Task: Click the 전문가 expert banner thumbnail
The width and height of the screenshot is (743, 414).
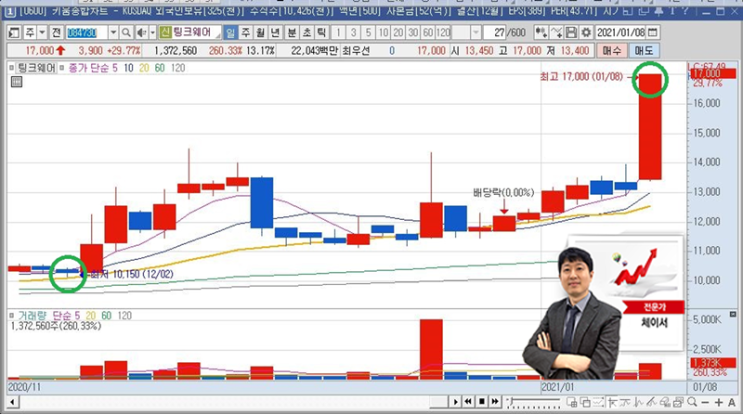Action: tap(655, 307)
